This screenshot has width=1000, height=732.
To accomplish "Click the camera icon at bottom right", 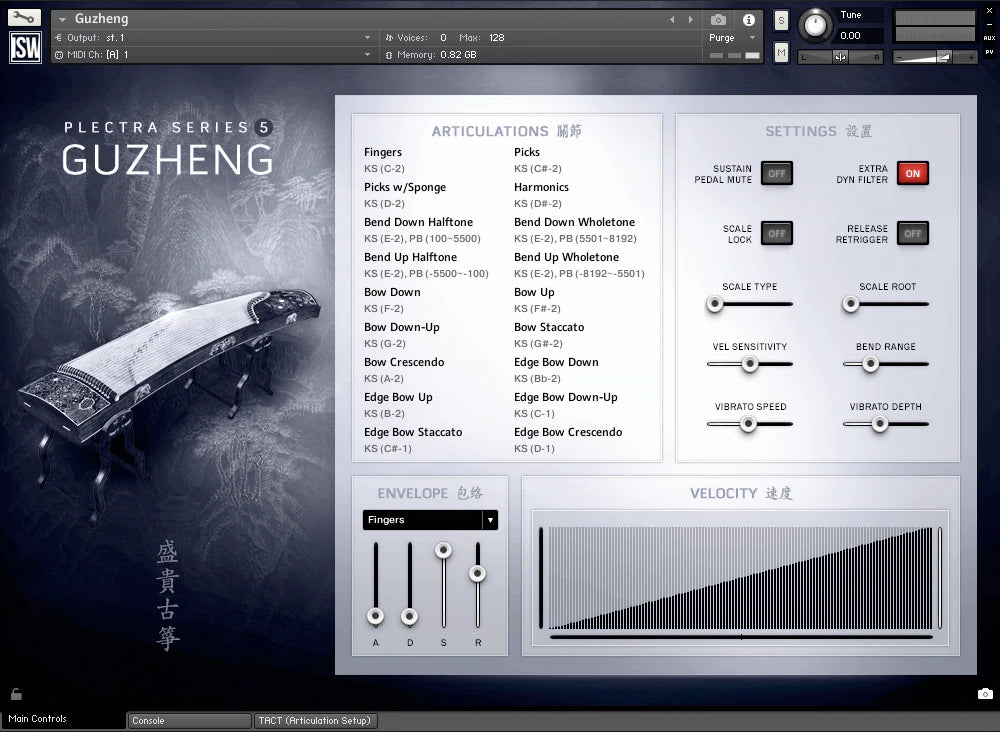I will [x=985, y=694].
